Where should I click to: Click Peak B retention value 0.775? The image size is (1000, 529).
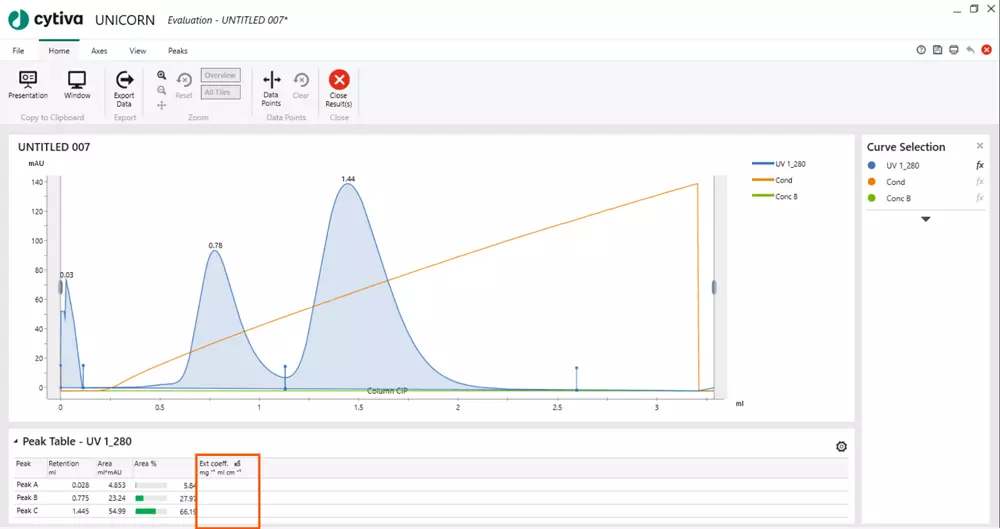click(x=80, y=498)
